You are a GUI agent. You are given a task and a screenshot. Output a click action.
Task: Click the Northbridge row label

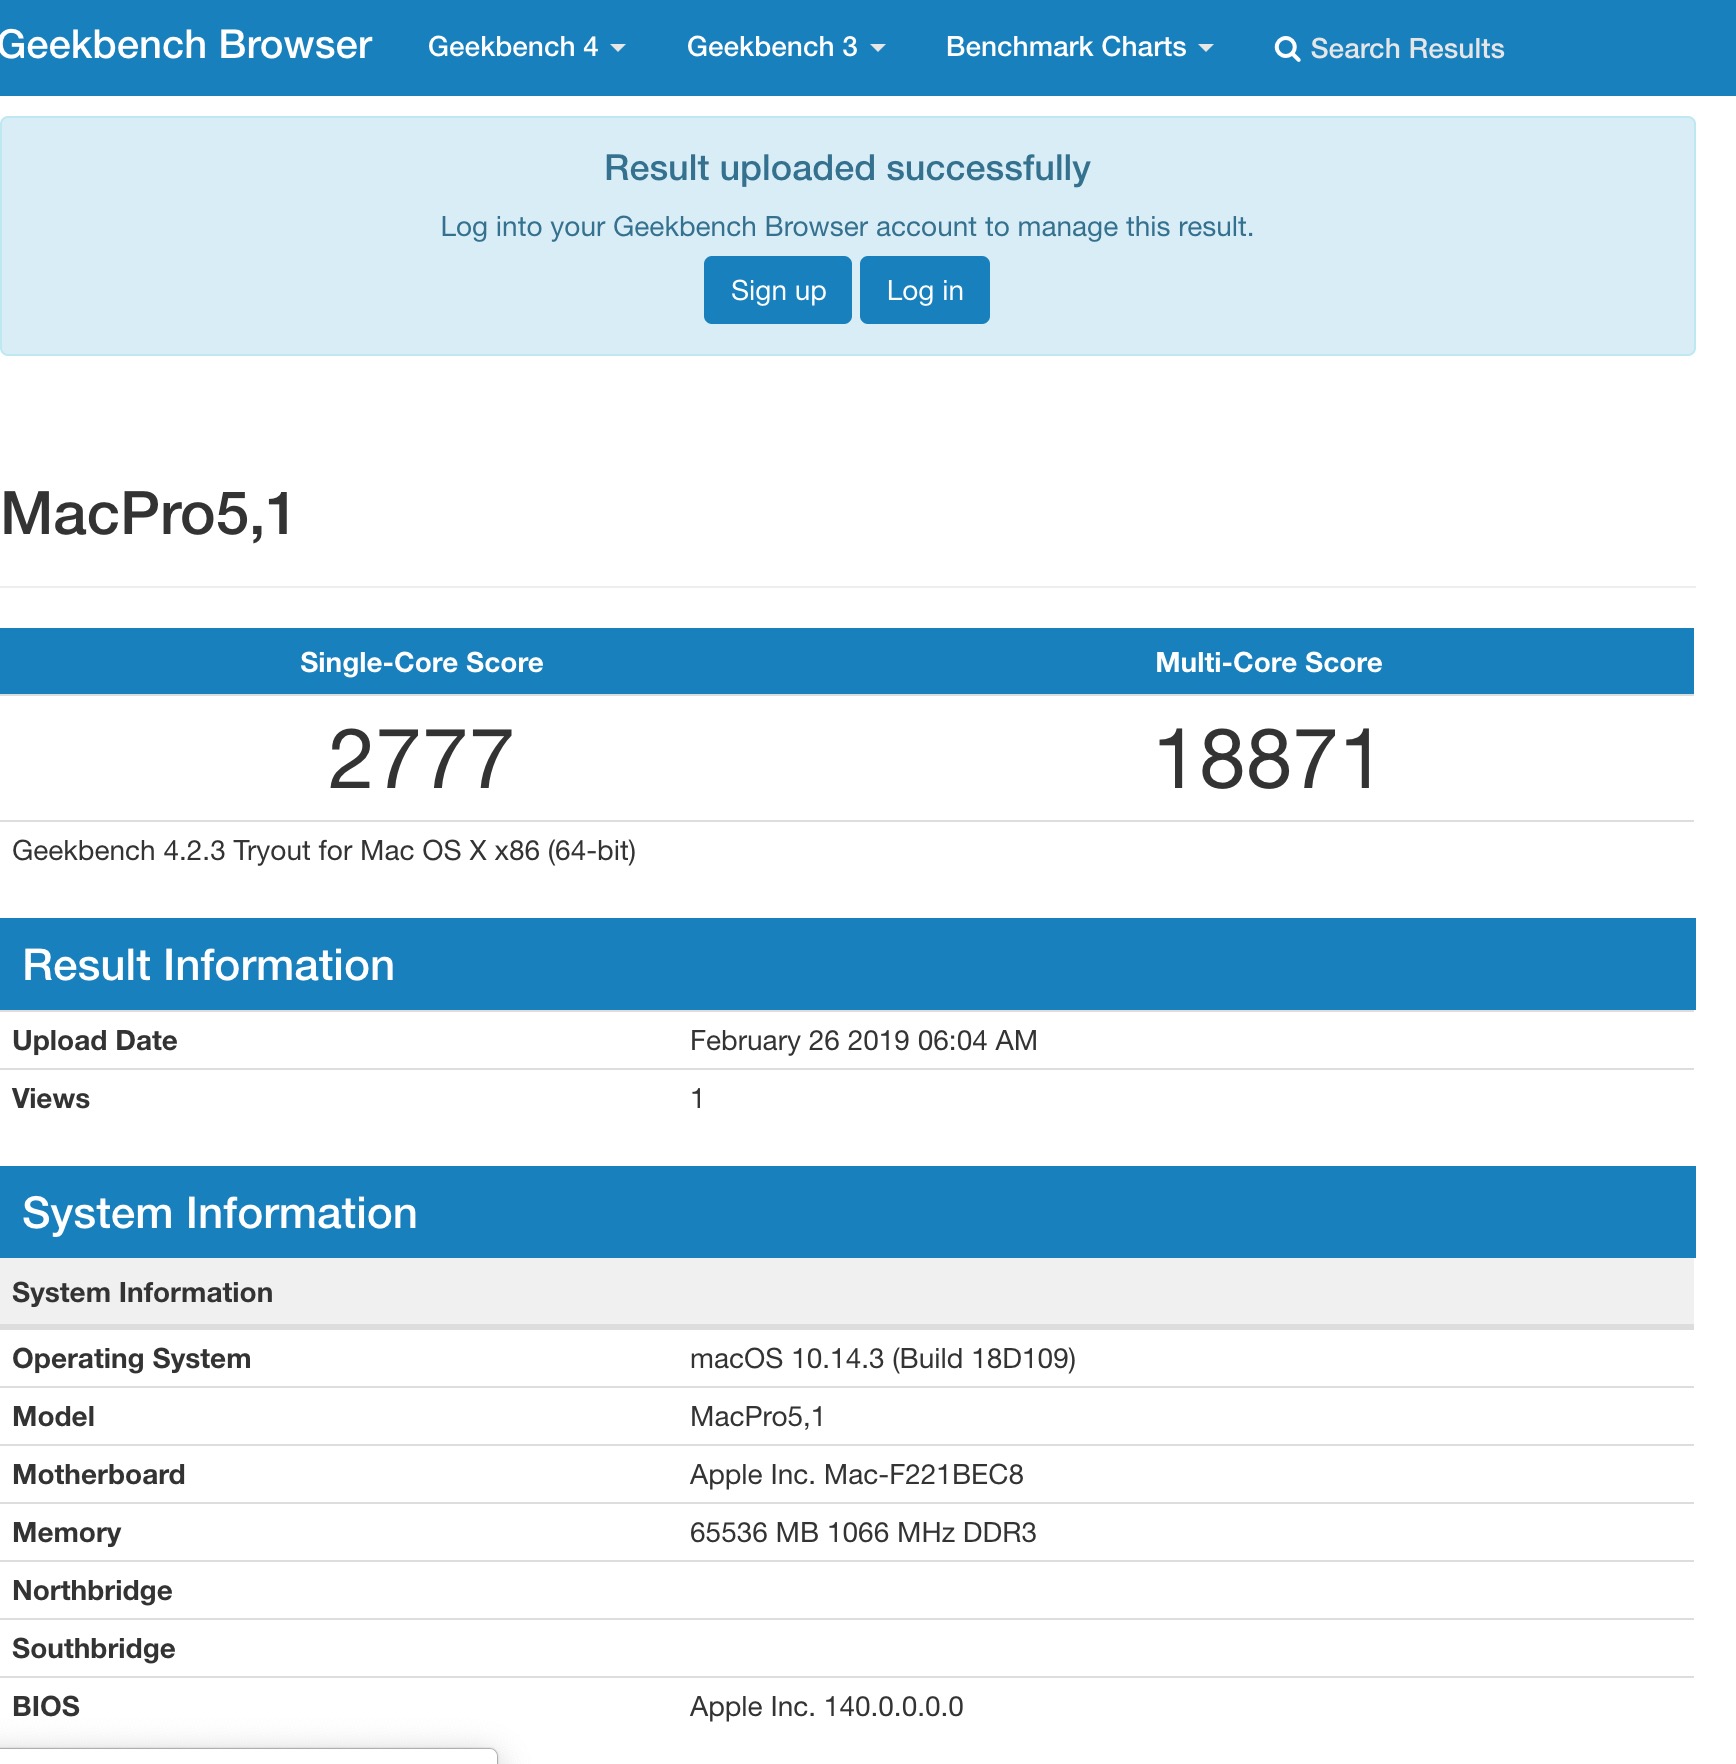point(93,1591)
